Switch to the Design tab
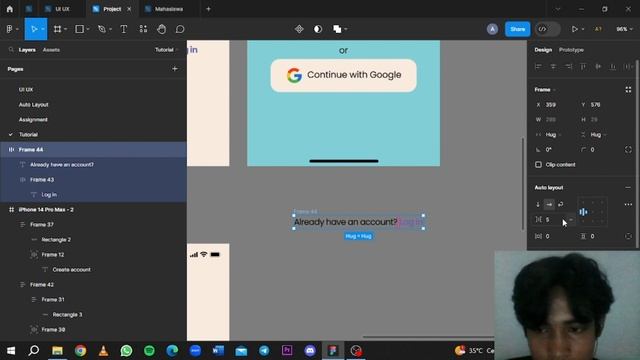Screen dimensions: 640x360 [x=543, y=50]
